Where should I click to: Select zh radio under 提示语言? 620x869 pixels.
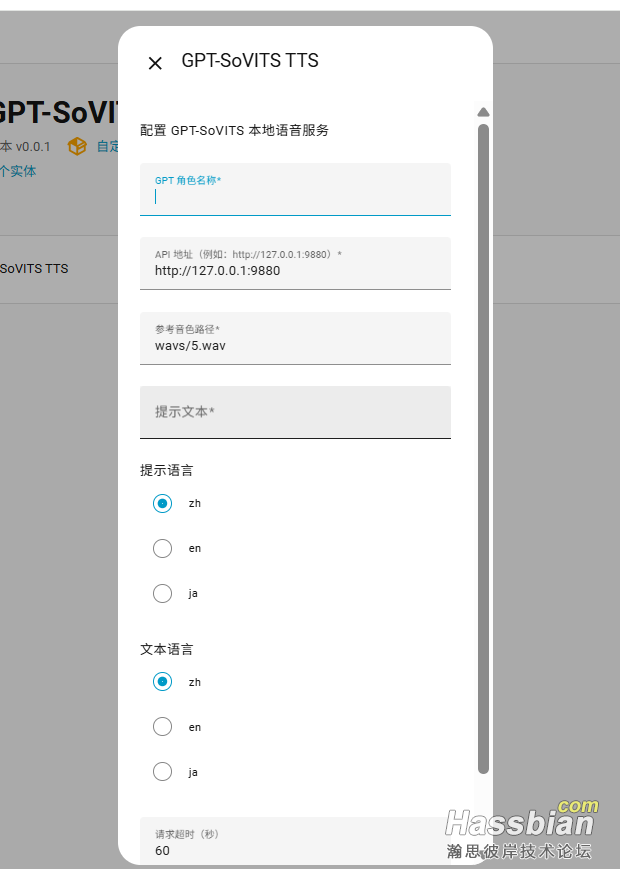pos(162,503)
